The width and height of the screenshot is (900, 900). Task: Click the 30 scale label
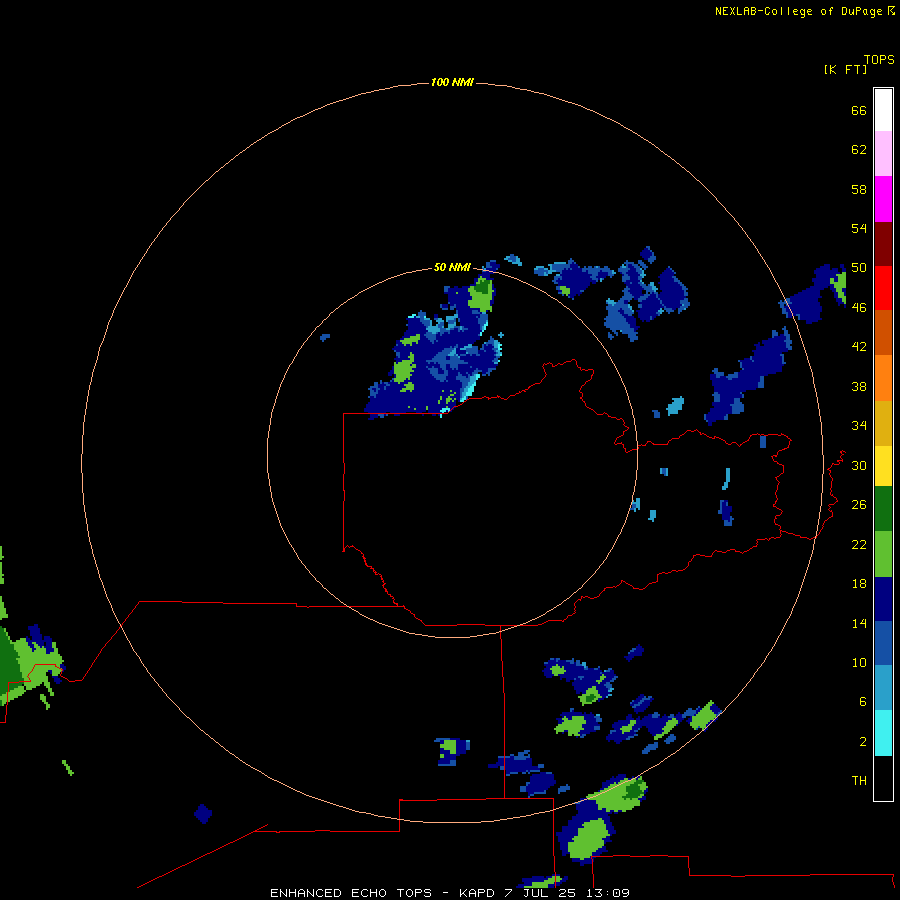859,465
